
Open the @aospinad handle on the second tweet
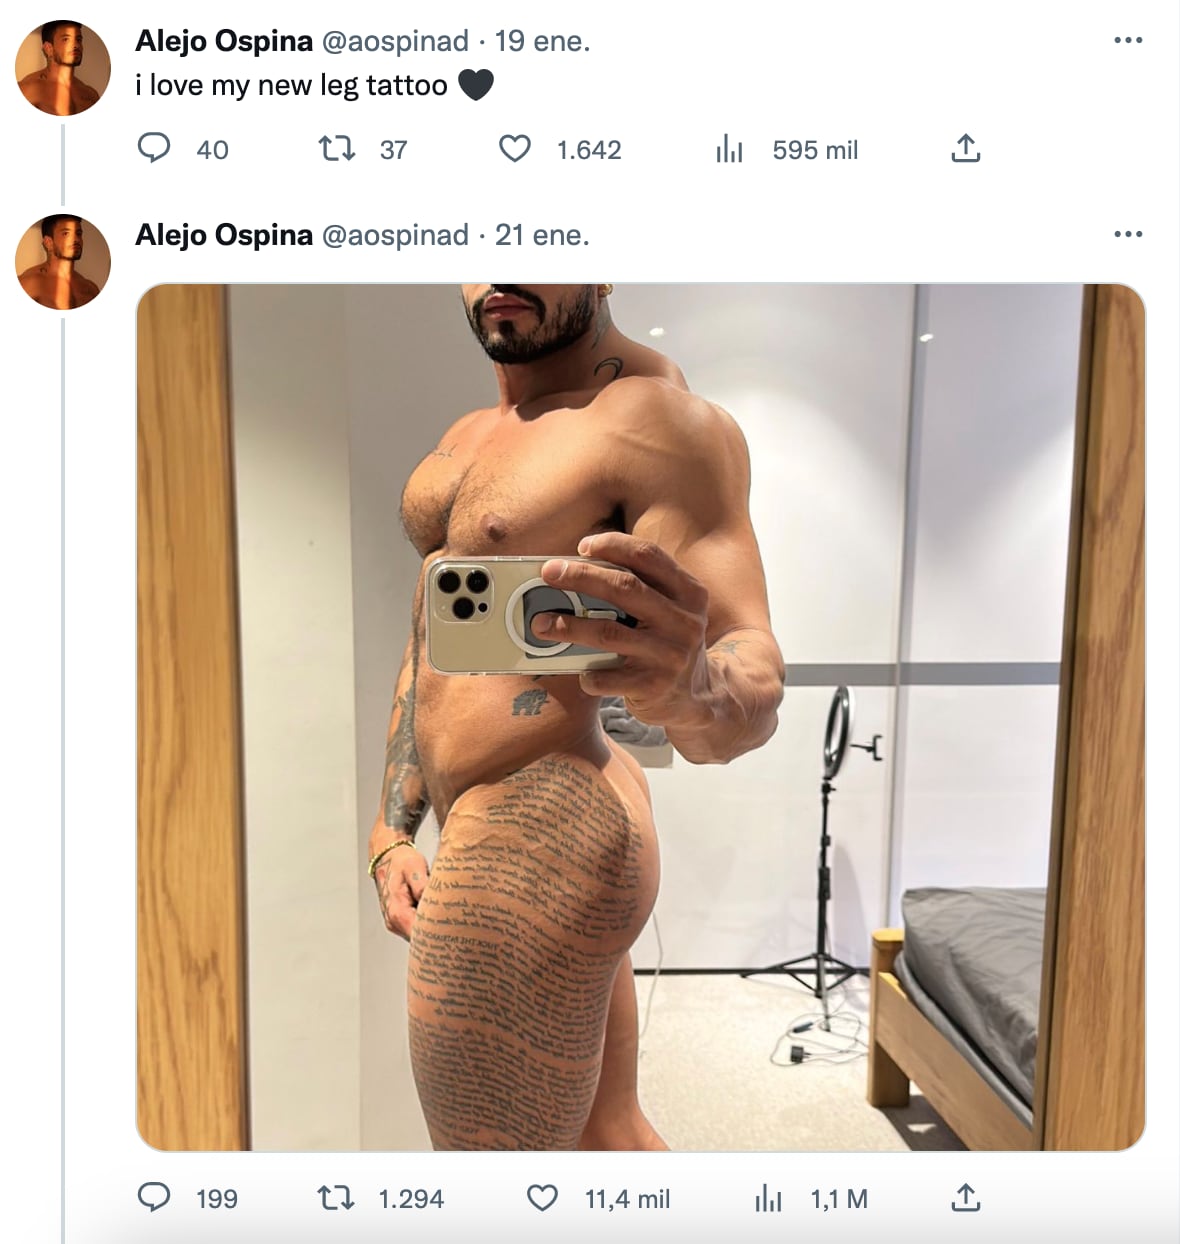click(394, 235)
